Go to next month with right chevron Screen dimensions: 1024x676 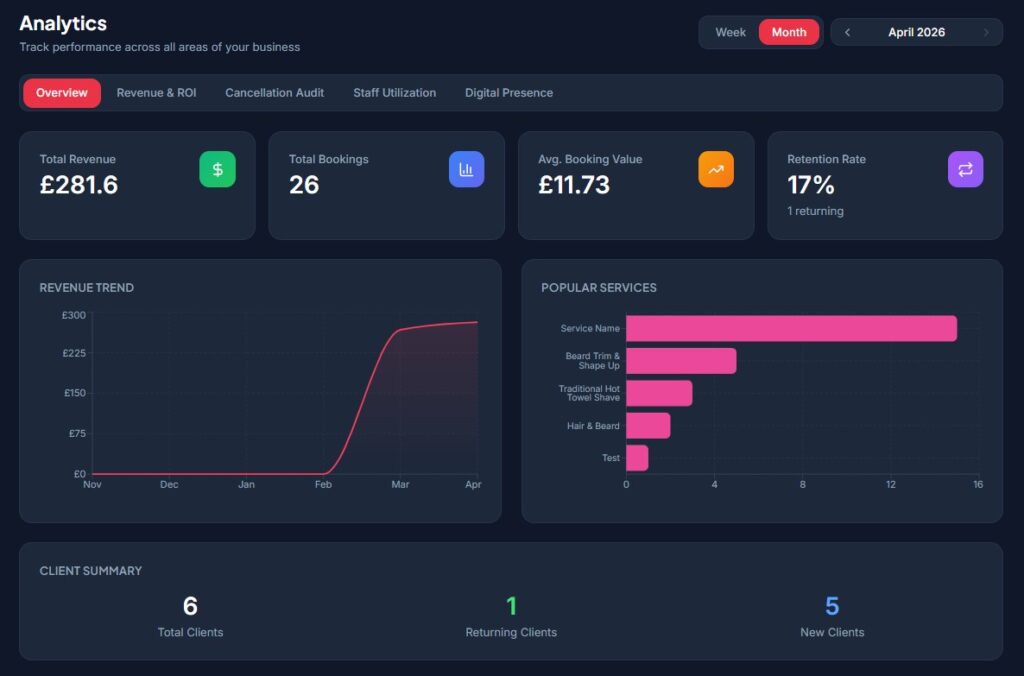point(986,32)
